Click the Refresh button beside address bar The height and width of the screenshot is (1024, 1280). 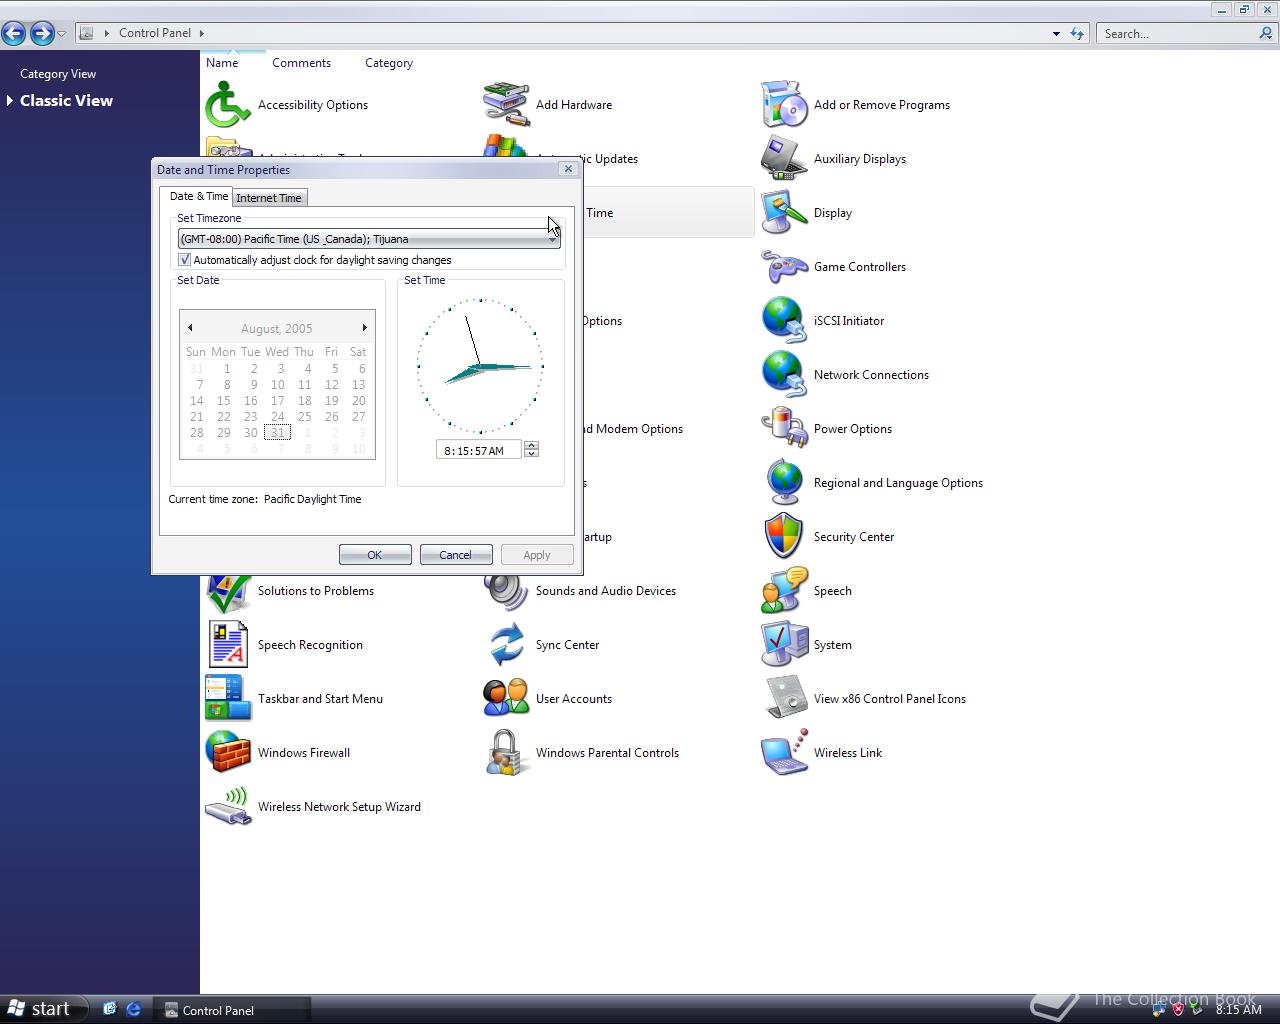(1077, 33)
